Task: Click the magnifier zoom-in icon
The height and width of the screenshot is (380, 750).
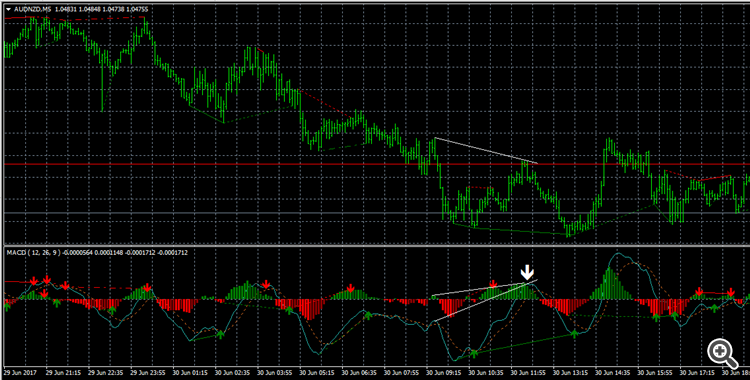Action: coord(722,354)
